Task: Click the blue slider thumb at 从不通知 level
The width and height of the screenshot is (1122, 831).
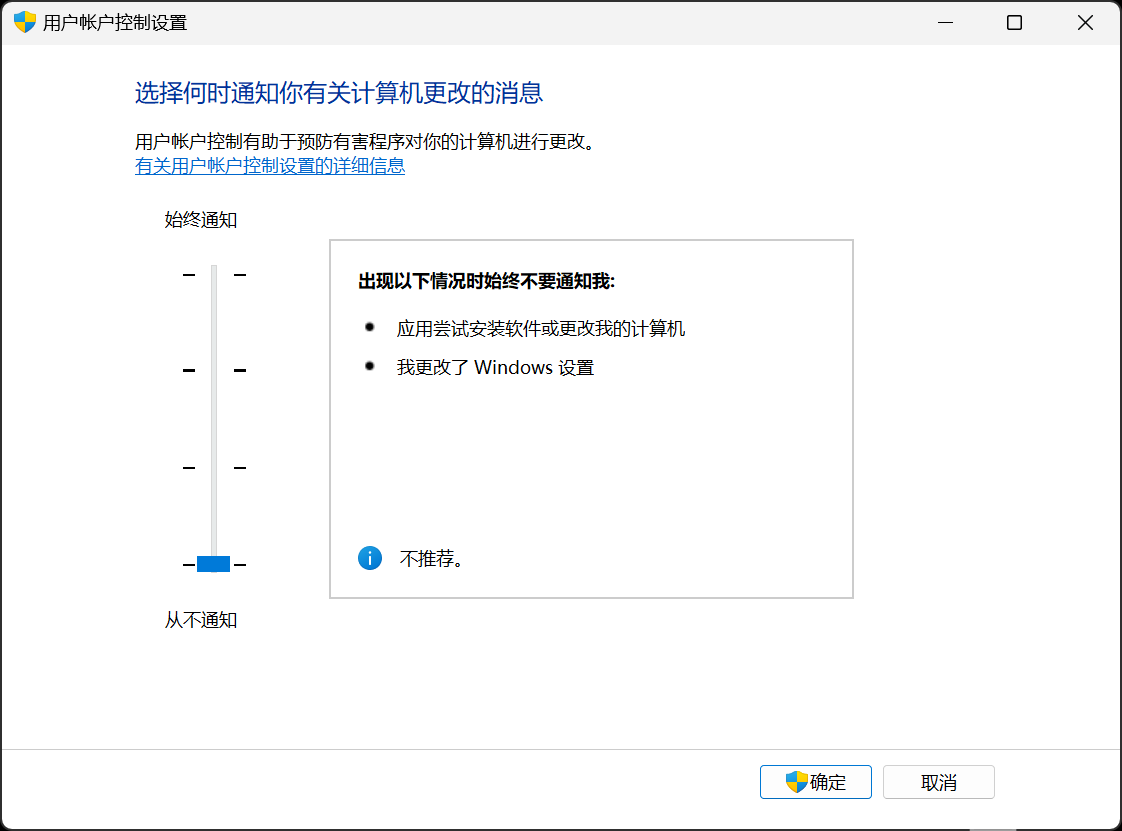Action: (213, 564)
